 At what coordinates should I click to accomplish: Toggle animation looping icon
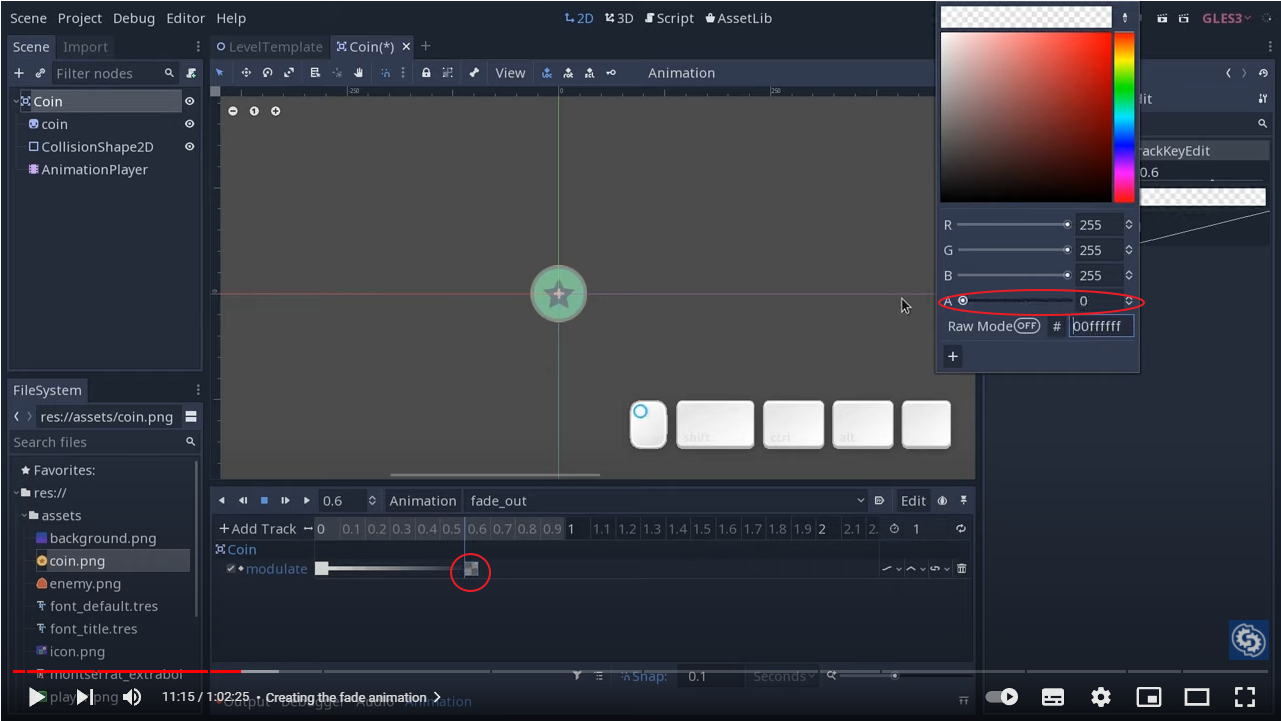coord(961,529)
